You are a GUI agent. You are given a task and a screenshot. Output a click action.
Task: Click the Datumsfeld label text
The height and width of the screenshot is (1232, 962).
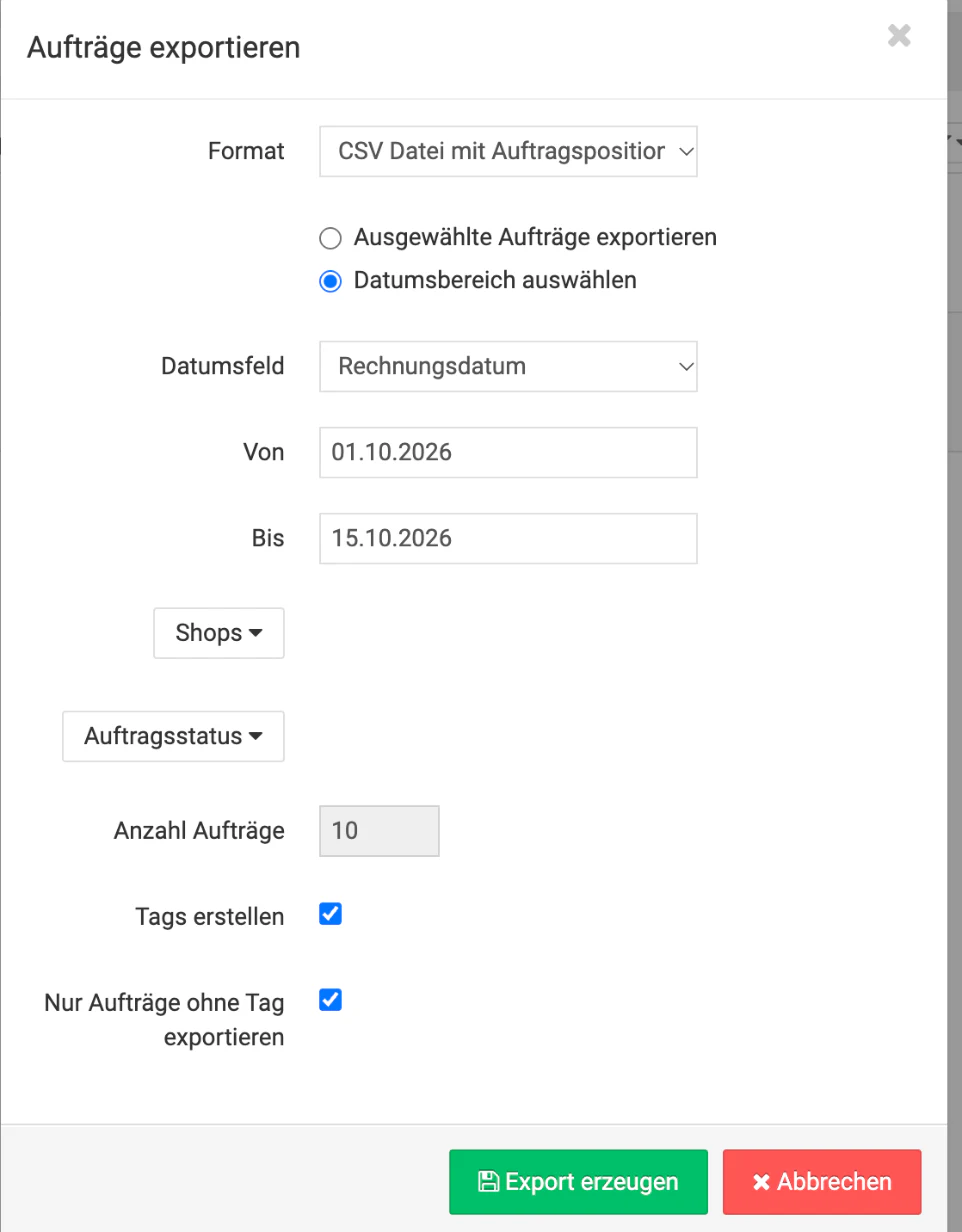pos(222,366)
